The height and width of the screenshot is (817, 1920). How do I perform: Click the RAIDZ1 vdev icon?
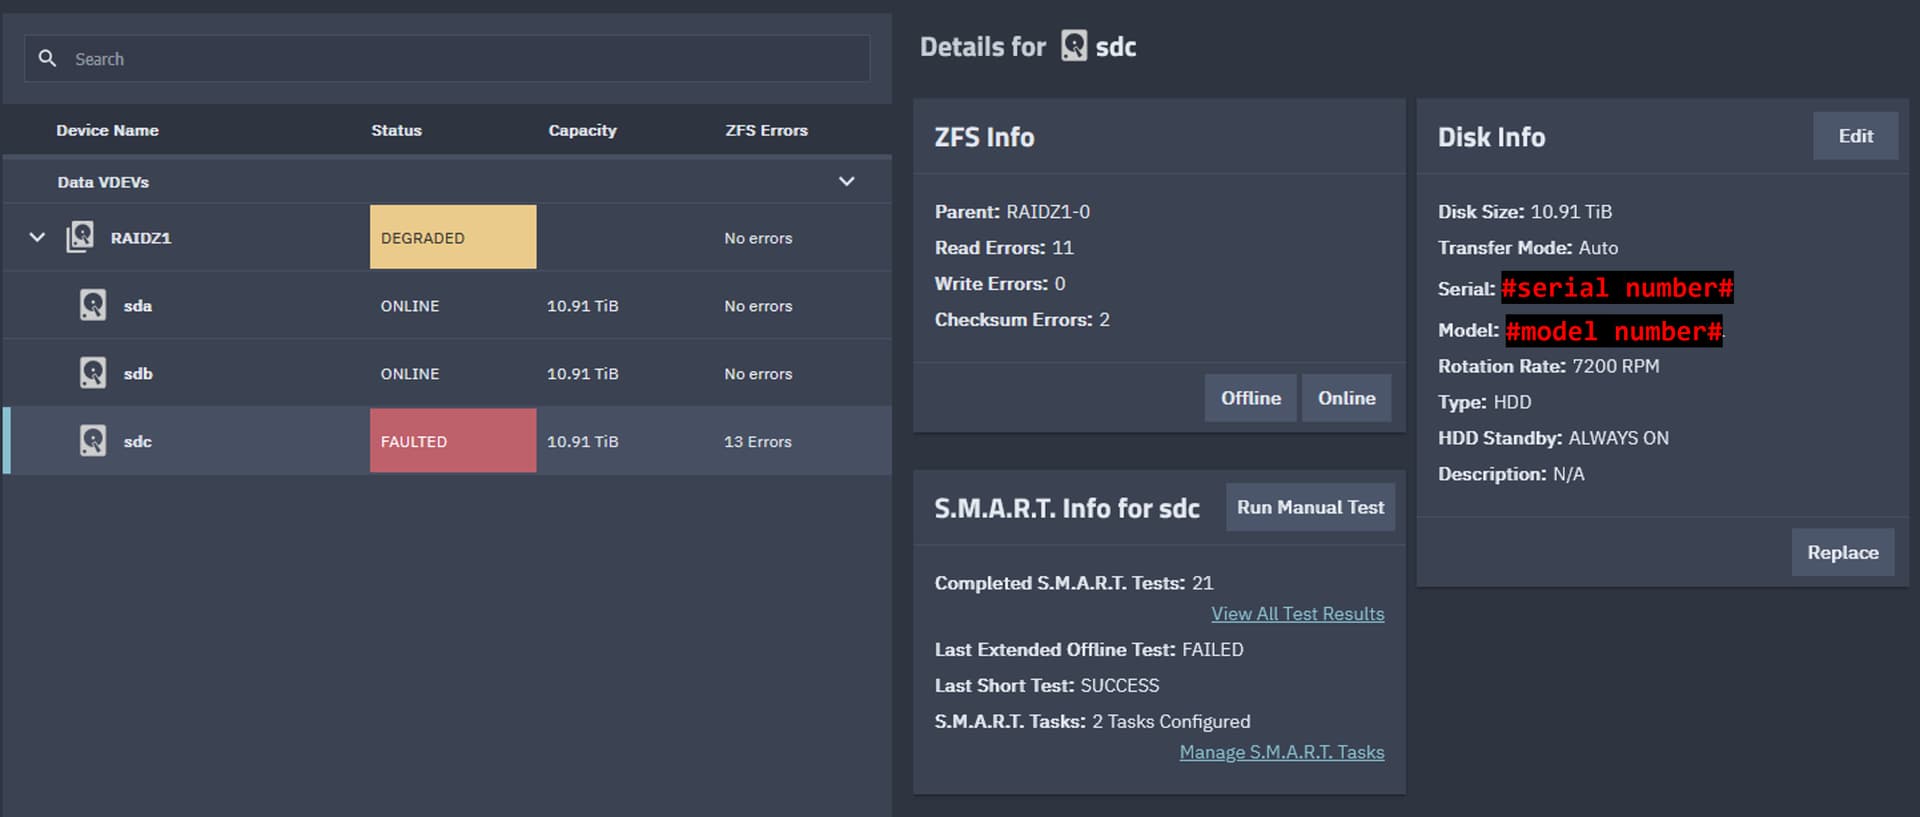80,237
